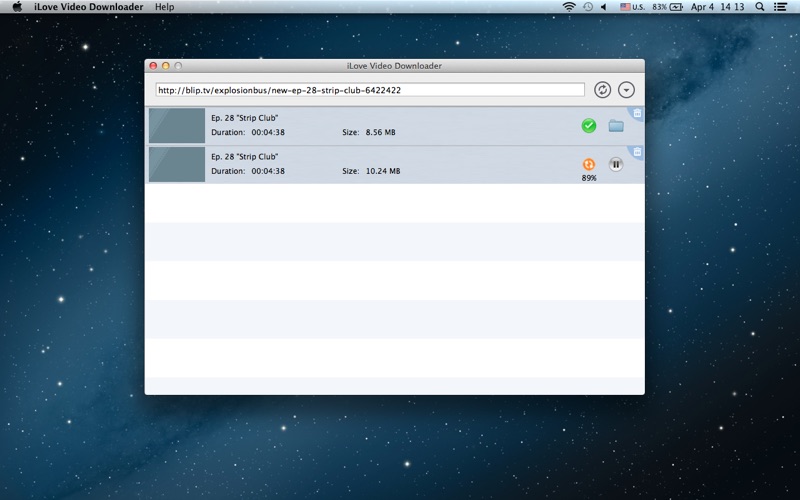Close the iLove Video Downloader window
This screenshot has width=800, height=500.
coord(153,66)
